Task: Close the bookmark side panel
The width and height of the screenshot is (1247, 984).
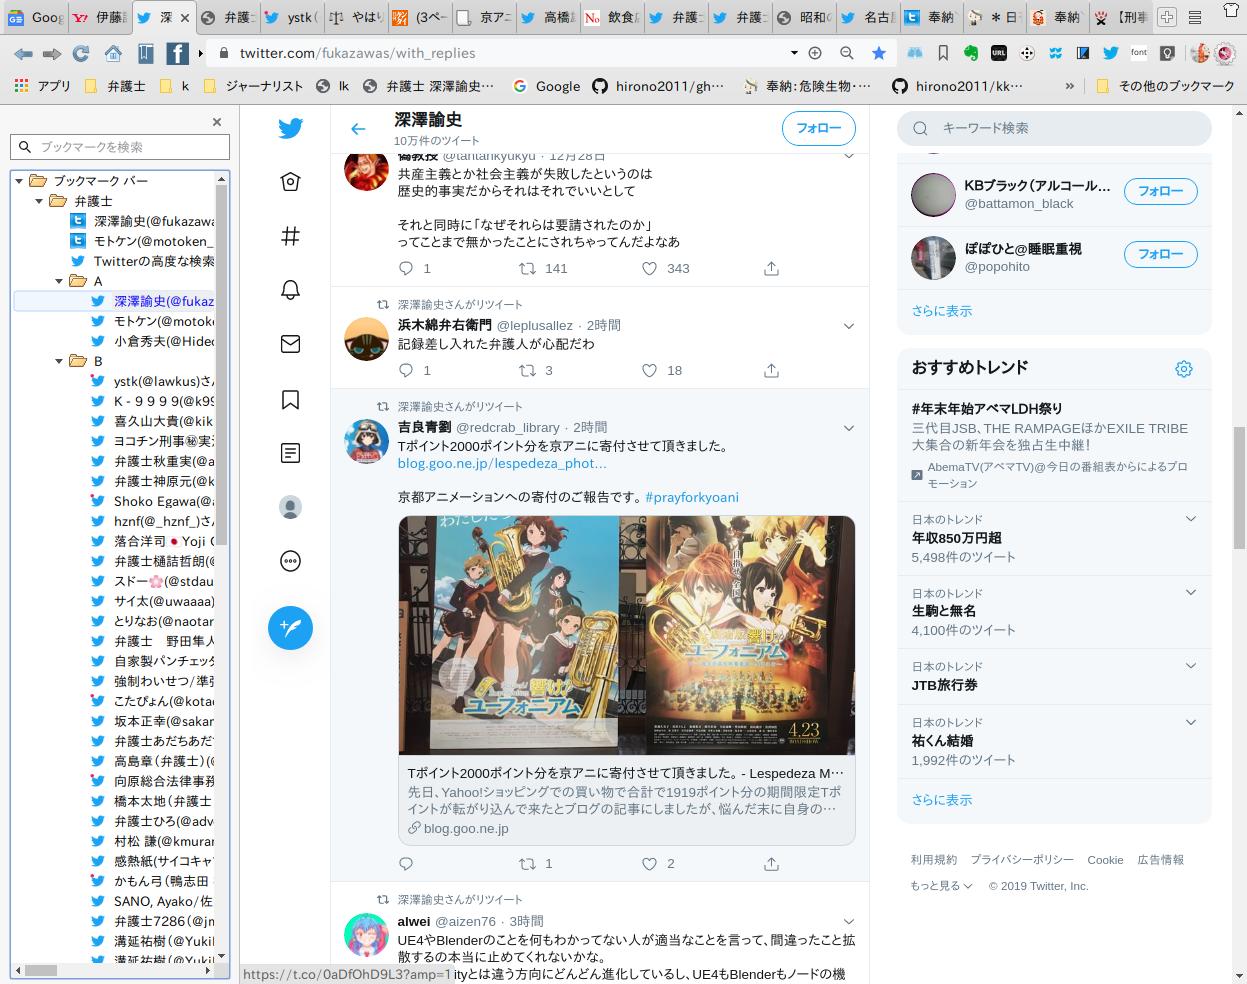Action: click(x=216, y=122)
